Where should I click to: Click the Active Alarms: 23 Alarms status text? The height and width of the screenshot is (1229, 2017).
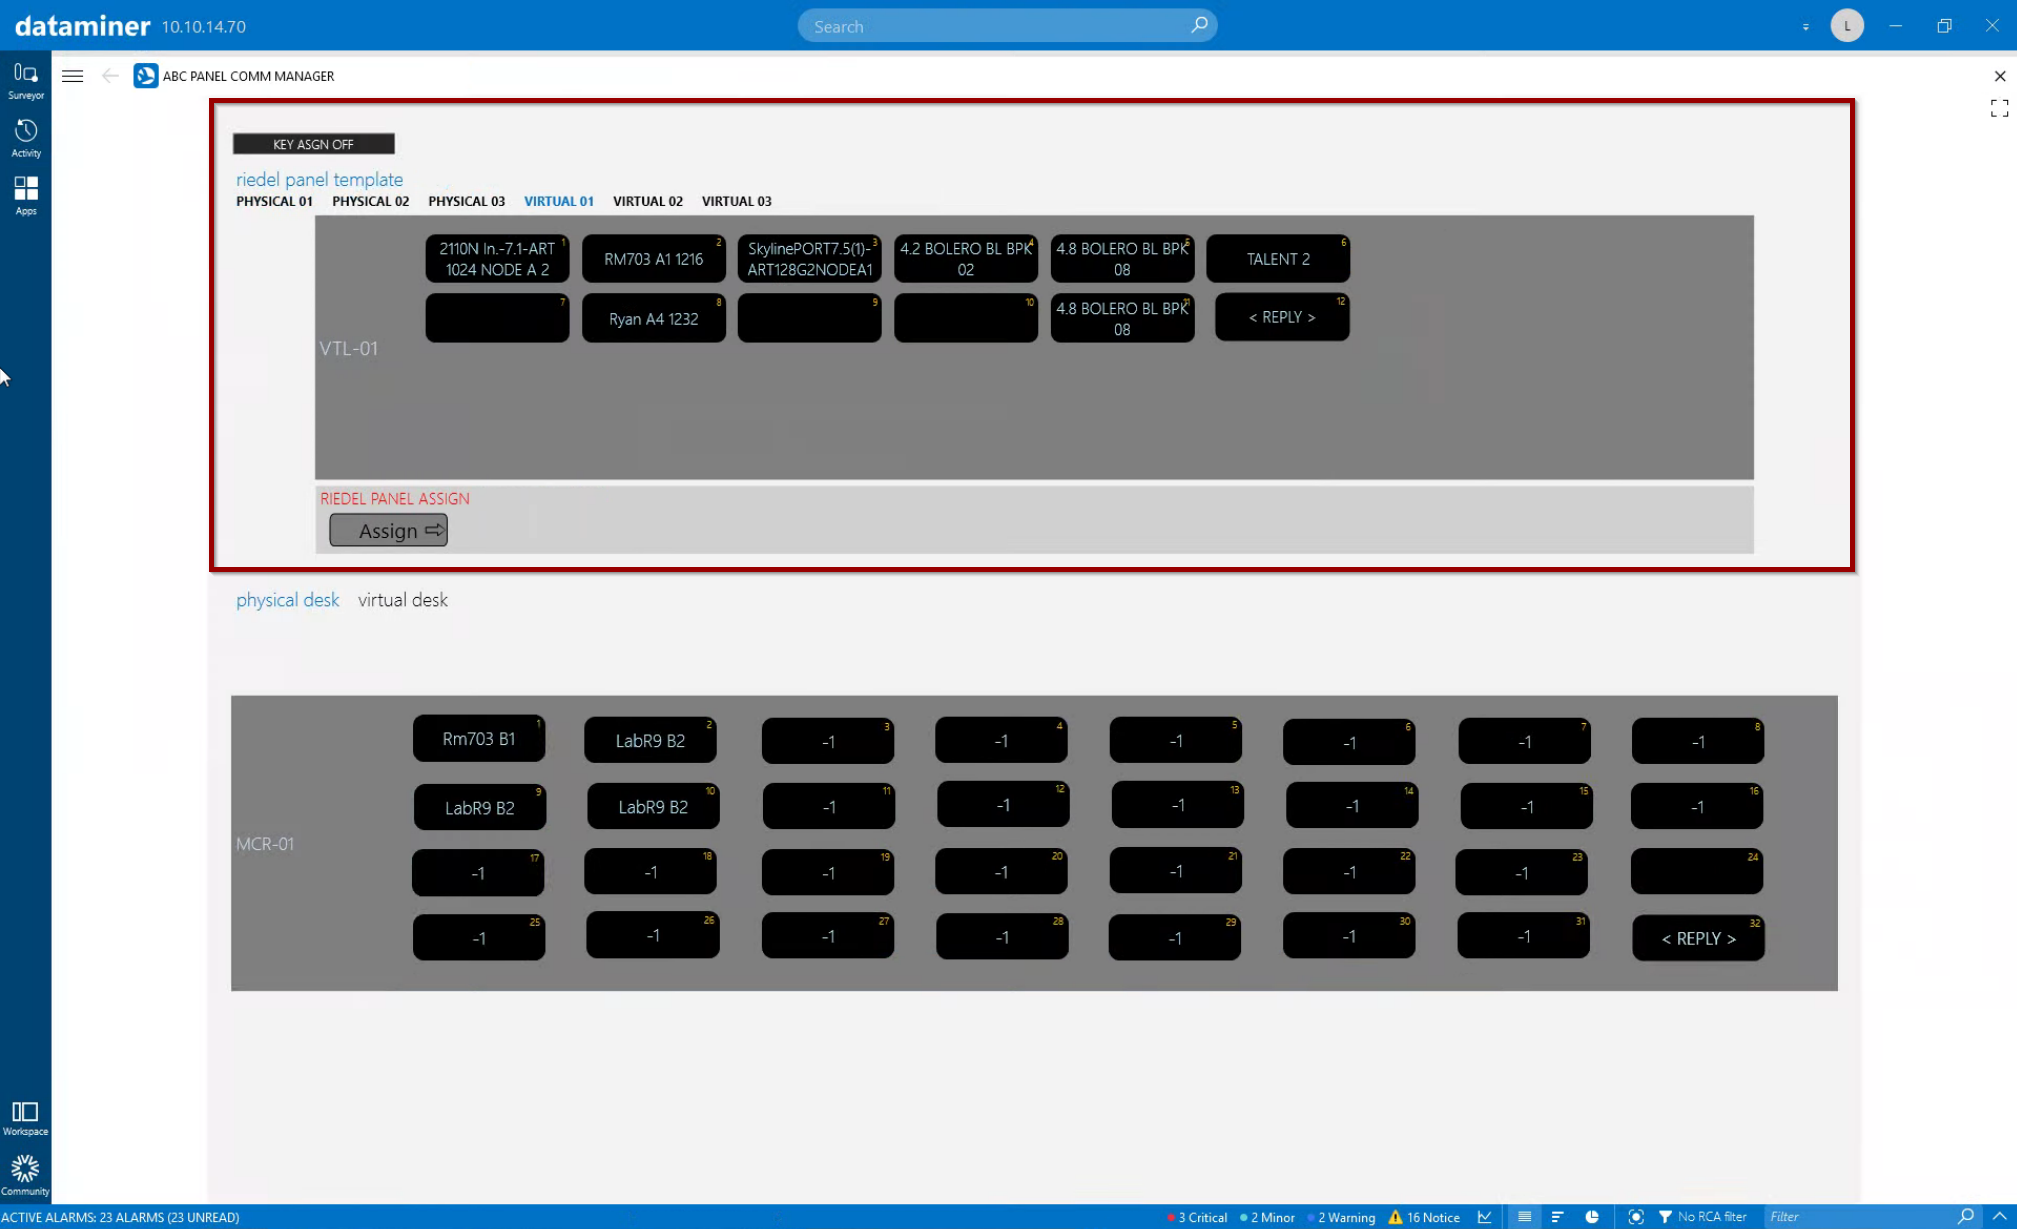121,1217
